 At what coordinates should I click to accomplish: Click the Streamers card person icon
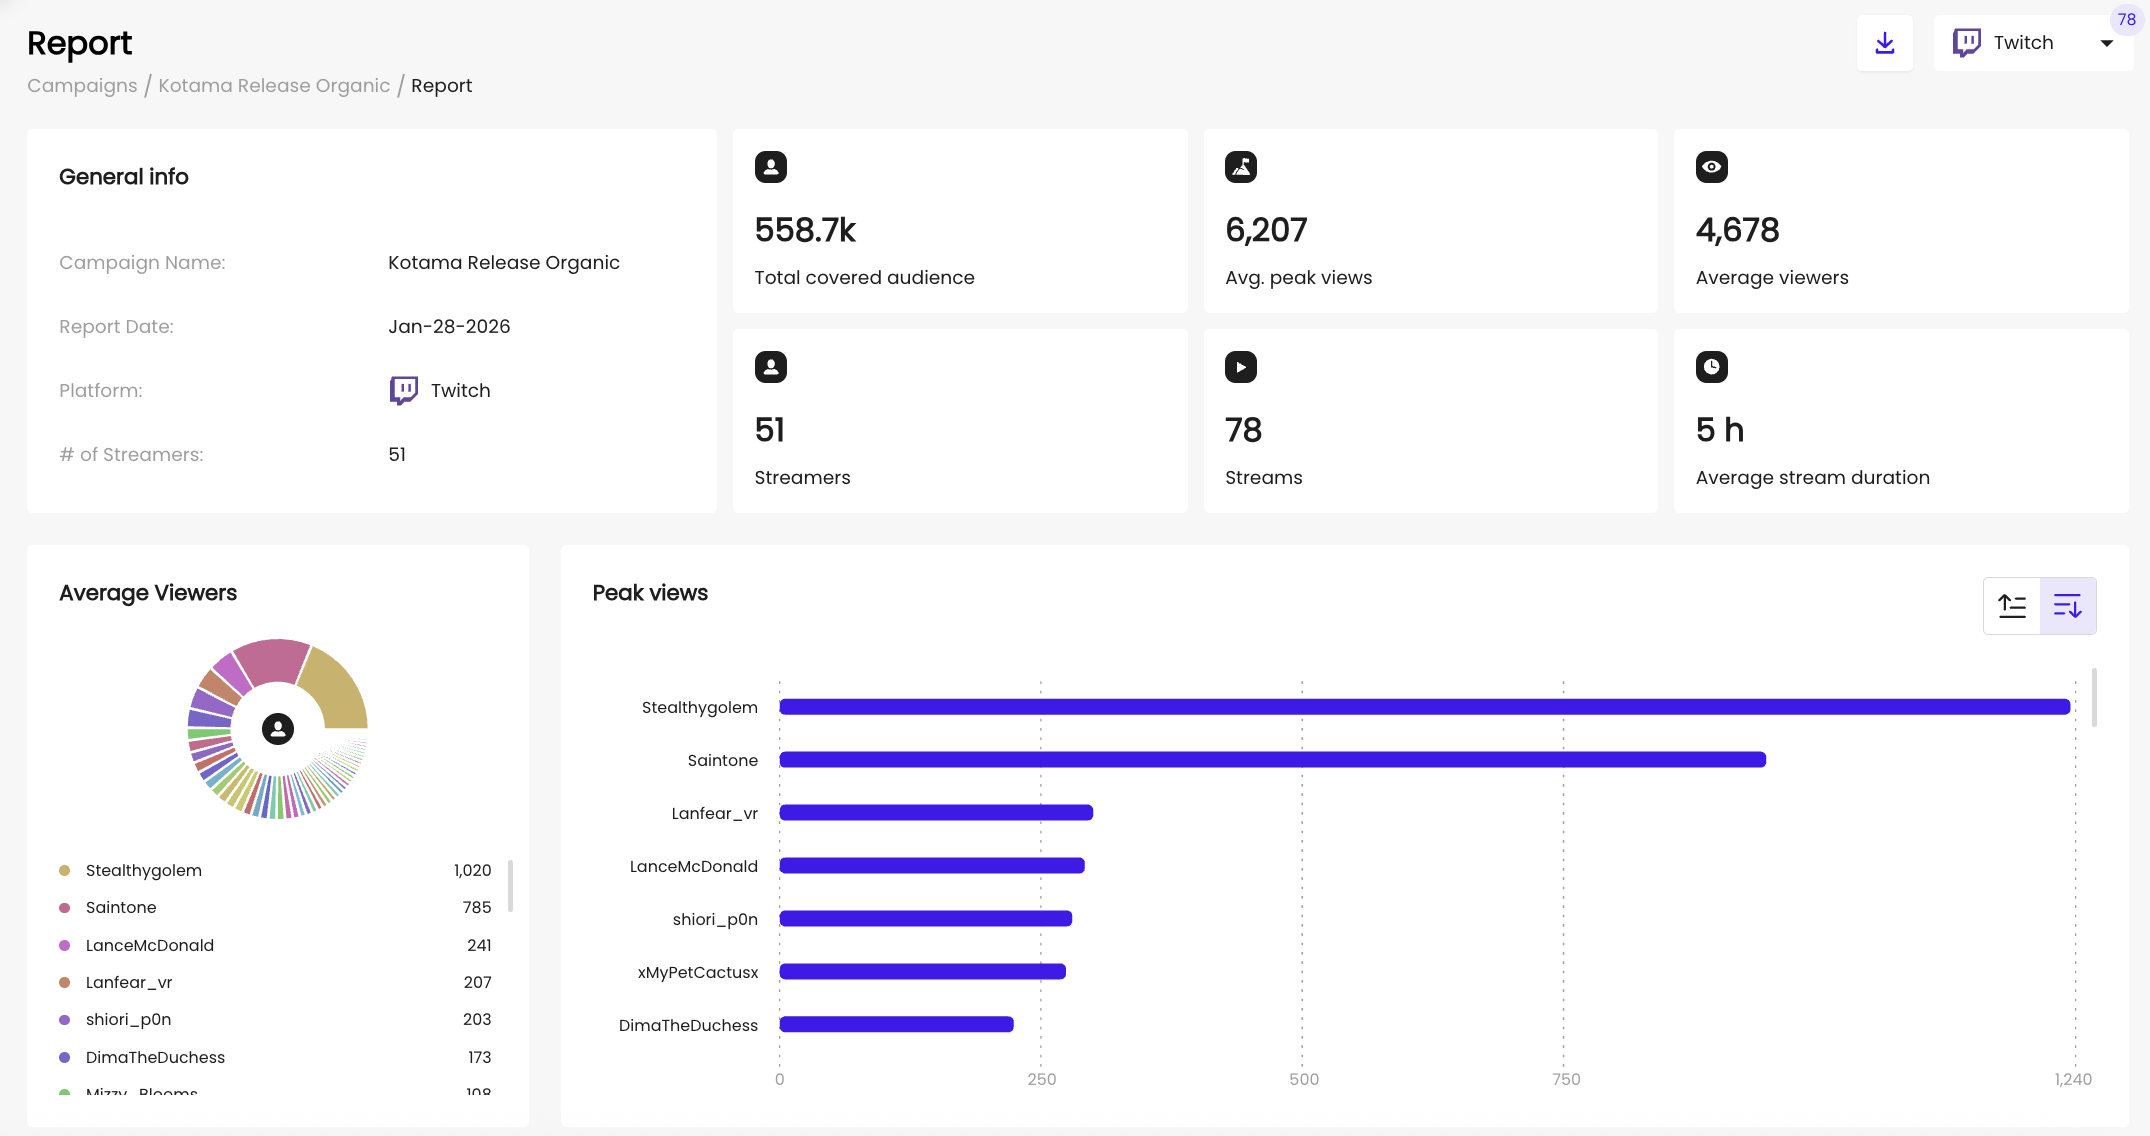[x=770, y=367]
